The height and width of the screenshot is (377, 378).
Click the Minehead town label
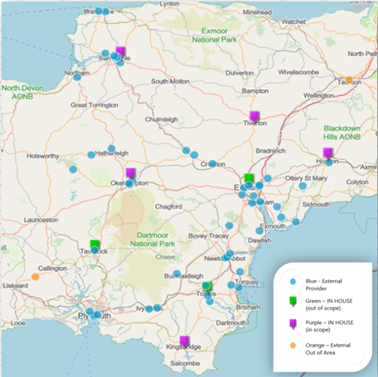coord(257,12)
